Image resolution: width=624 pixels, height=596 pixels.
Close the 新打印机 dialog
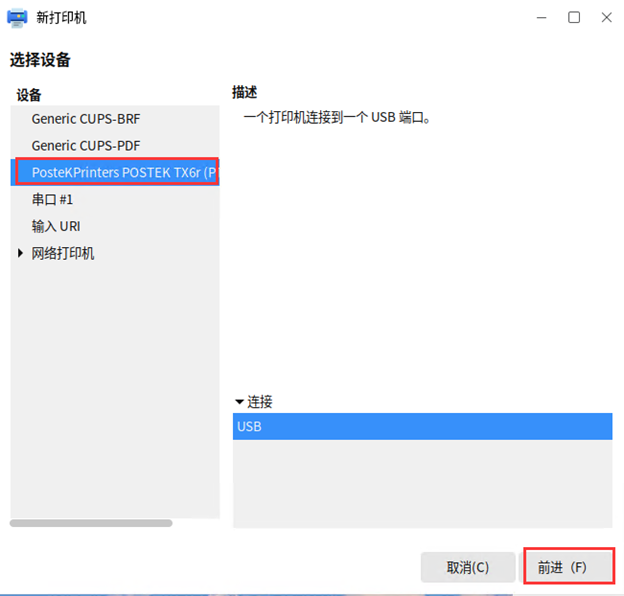[606, 17]
